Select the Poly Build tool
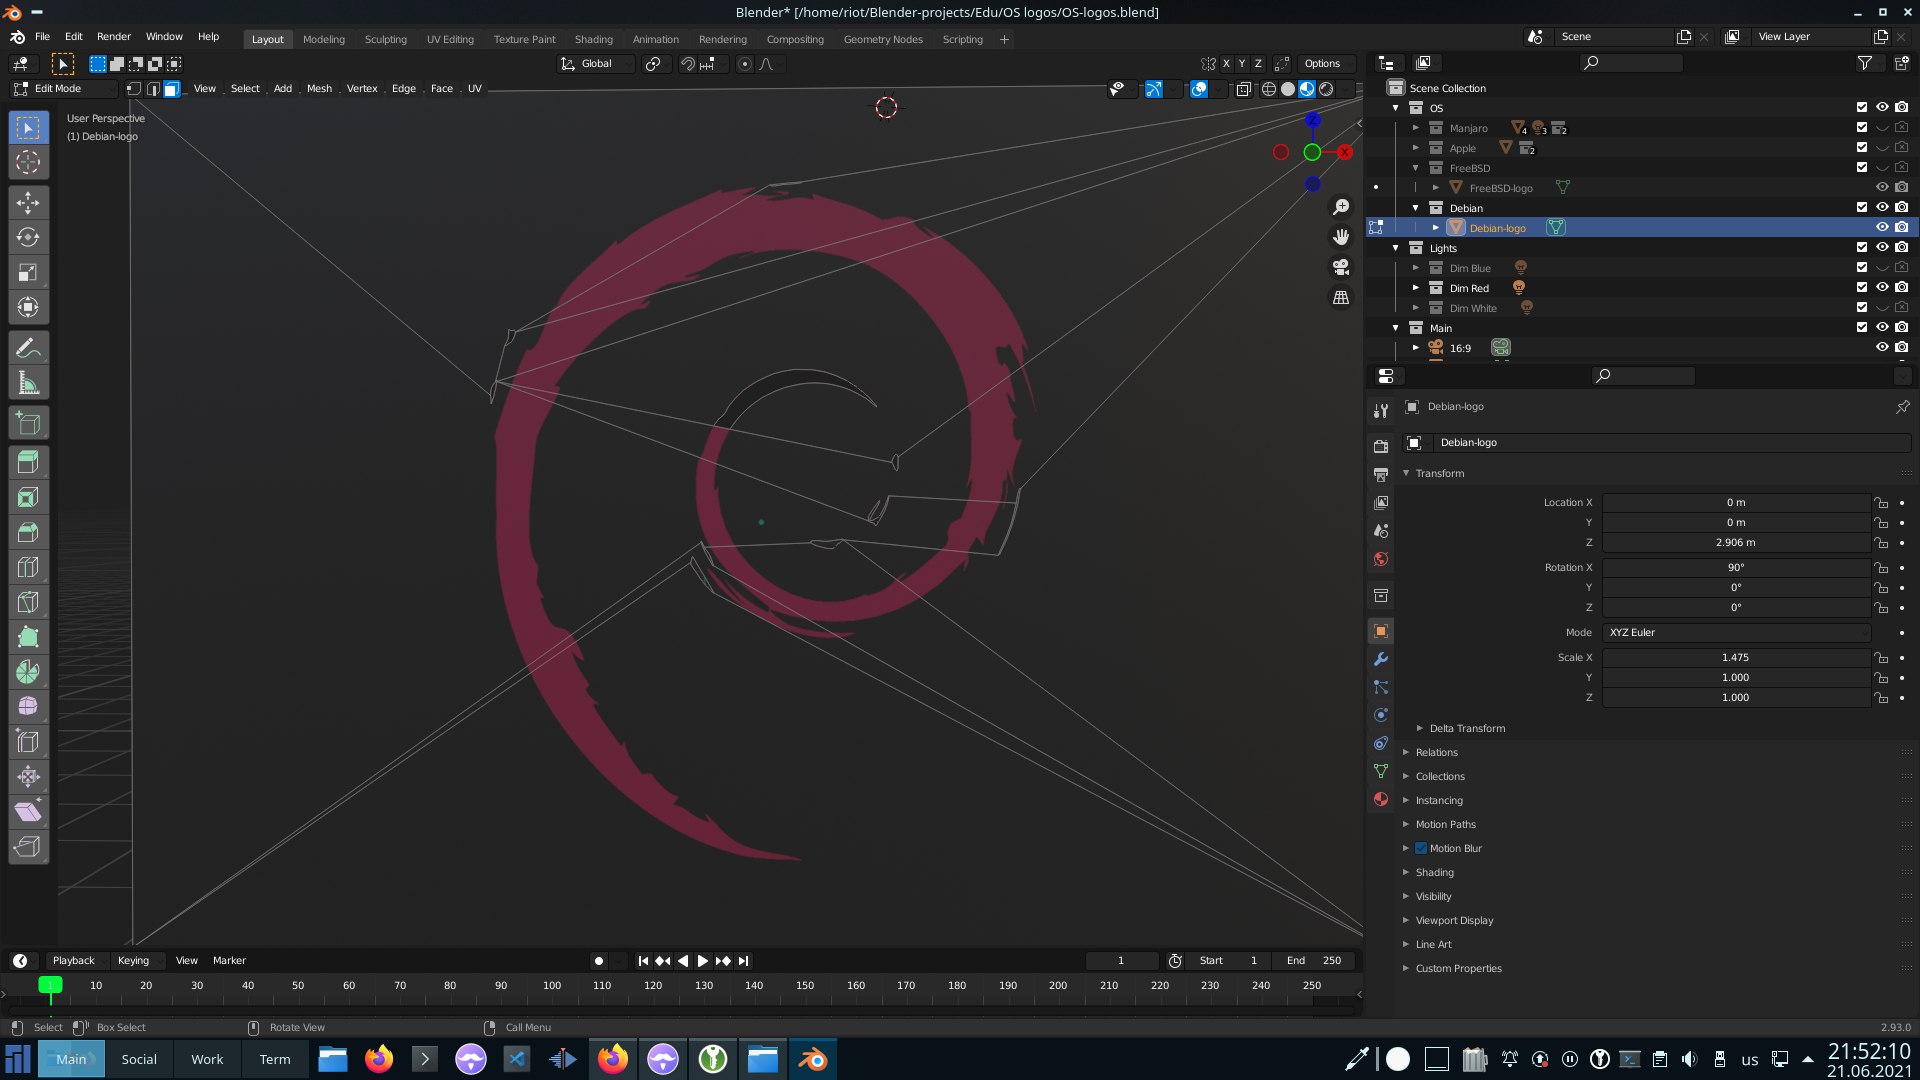 (x=28, y=637)
